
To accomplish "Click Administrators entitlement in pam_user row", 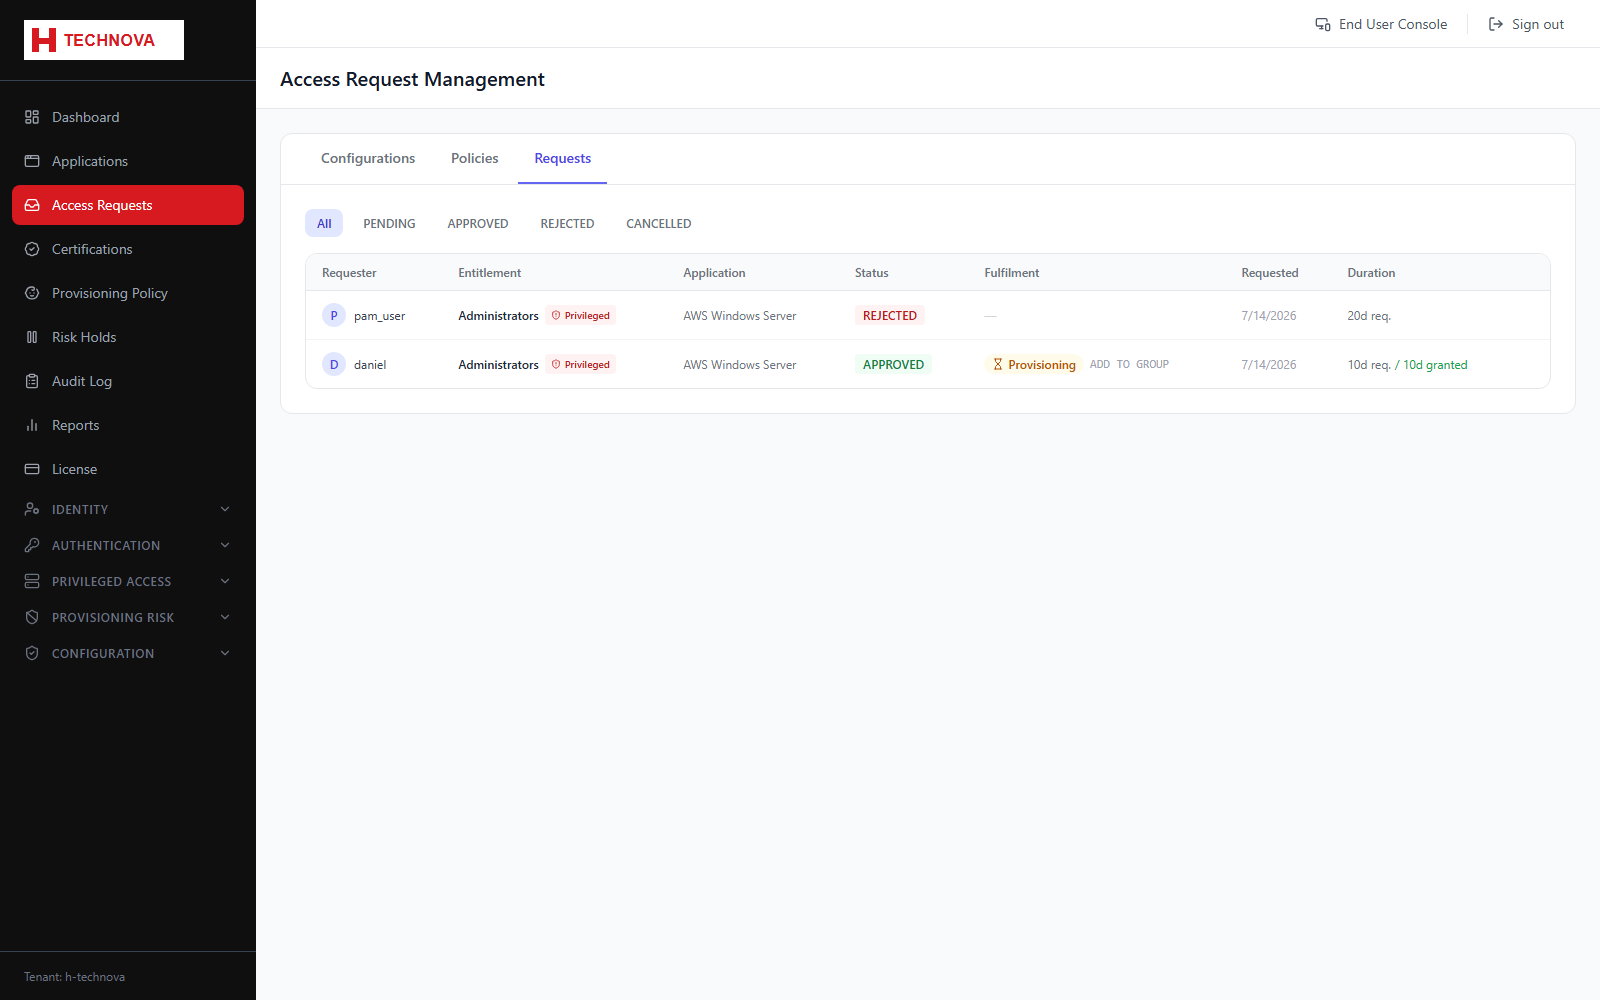I will pyautogui.click(x=498, y=316).
